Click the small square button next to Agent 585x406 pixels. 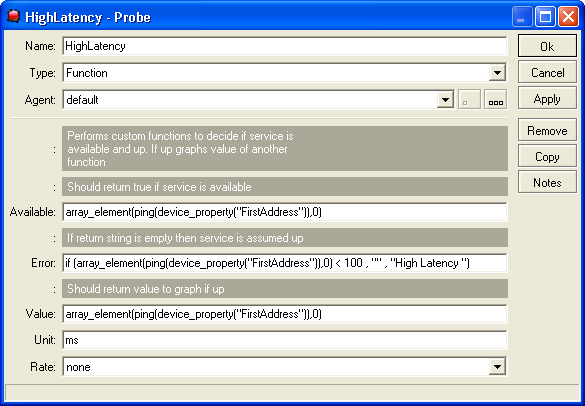click(469, 100)
